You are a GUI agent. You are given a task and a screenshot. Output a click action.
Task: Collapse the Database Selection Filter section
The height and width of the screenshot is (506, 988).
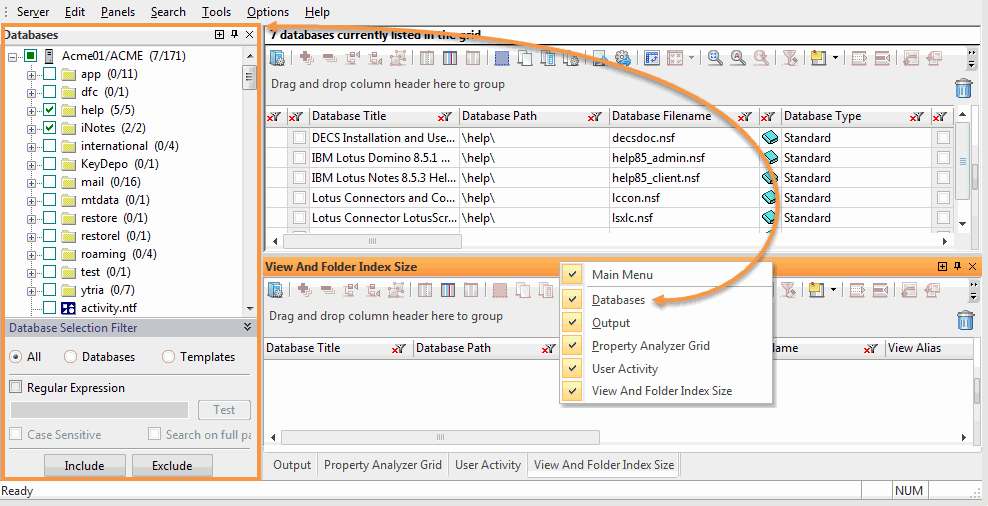[247, 327]
